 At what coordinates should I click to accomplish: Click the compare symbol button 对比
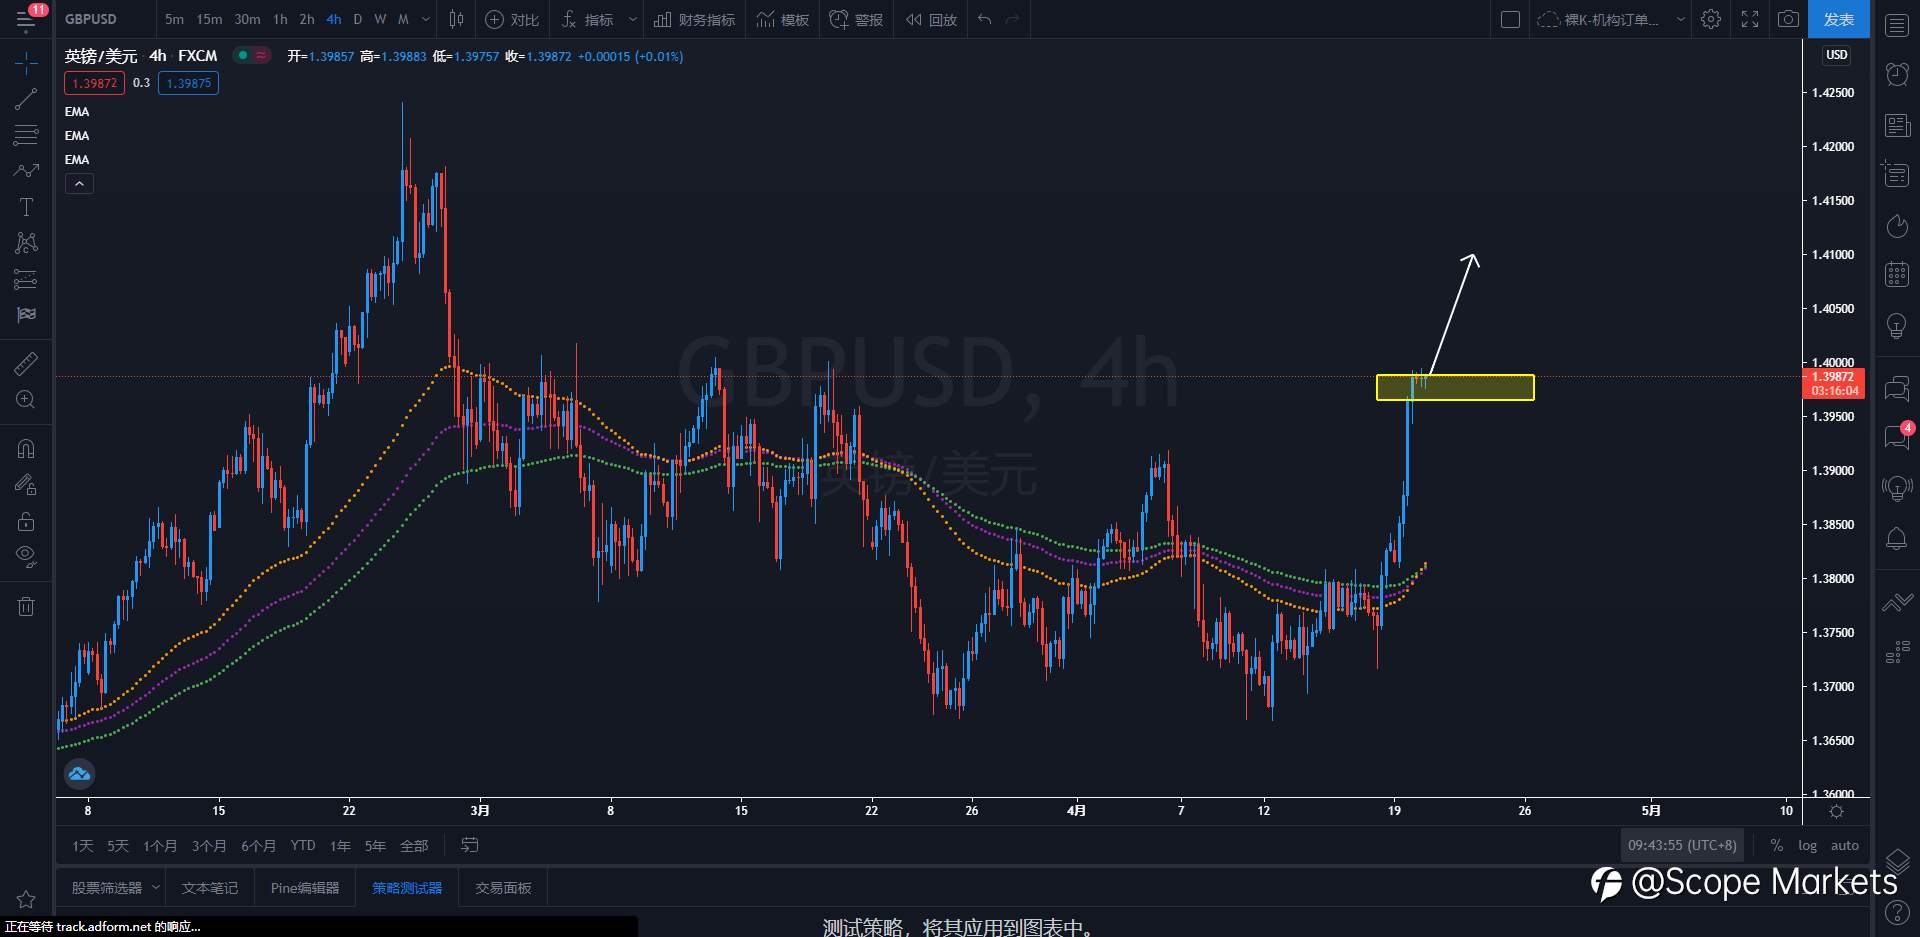click(512, 19)
